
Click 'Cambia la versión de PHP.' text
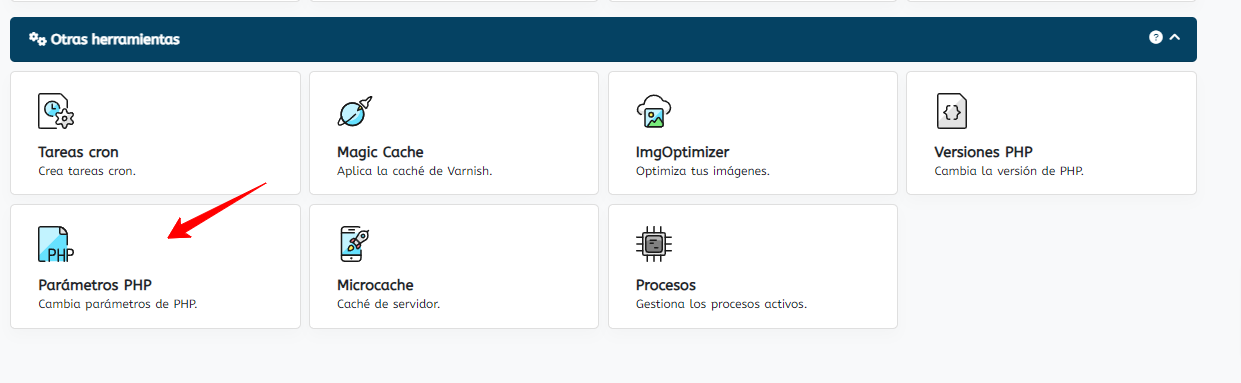point(1009,171)
